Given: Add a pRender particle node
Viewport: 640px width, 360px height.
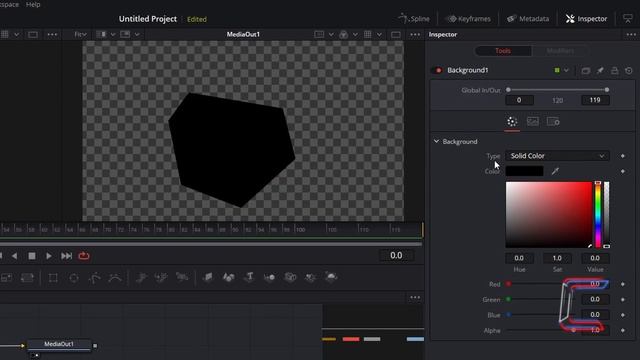Looking at the screenshot, I should click(x=182, y=278).
